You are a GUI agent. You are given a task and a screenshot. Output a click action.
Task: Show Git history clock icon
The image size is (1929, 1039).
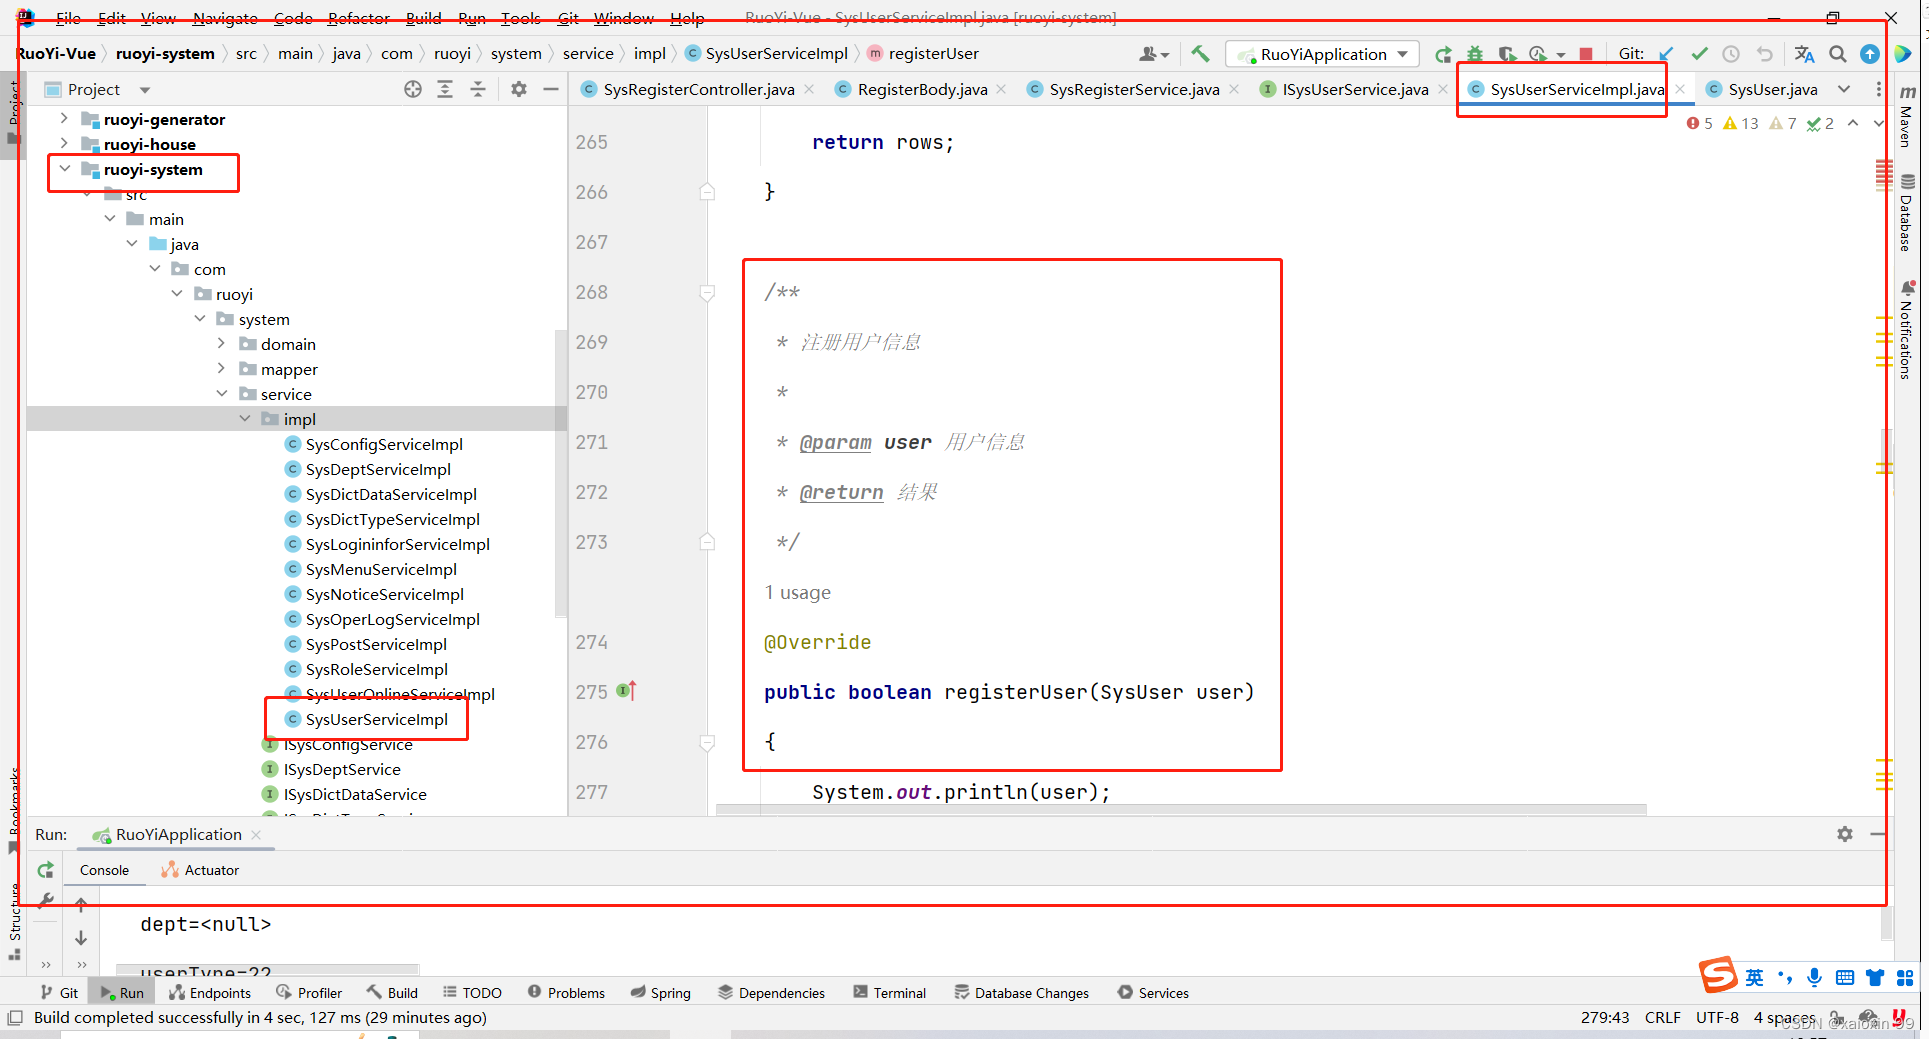pyautogui.click(x=1731, y=54)
